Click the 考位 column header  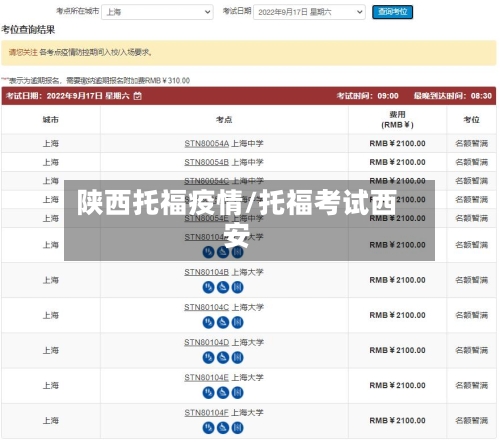tap(471, 120)
